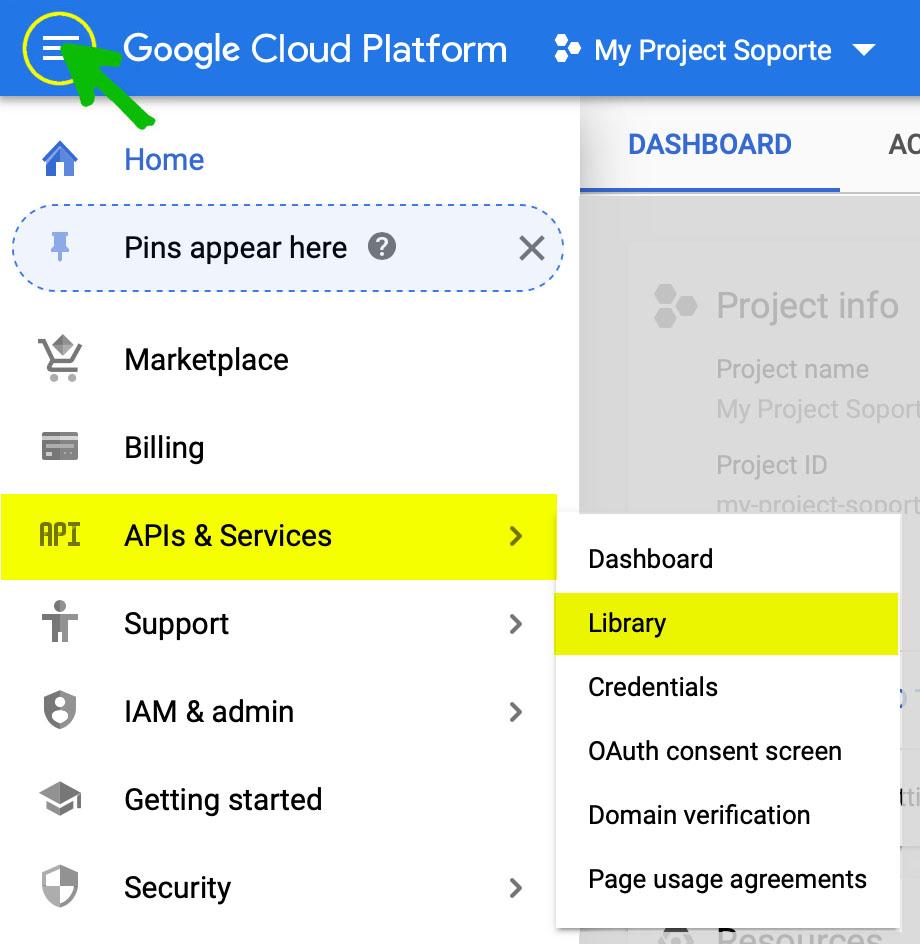Select APIs & Services menu item
Viewport: 920px width, 944px height.
point(279,536)
